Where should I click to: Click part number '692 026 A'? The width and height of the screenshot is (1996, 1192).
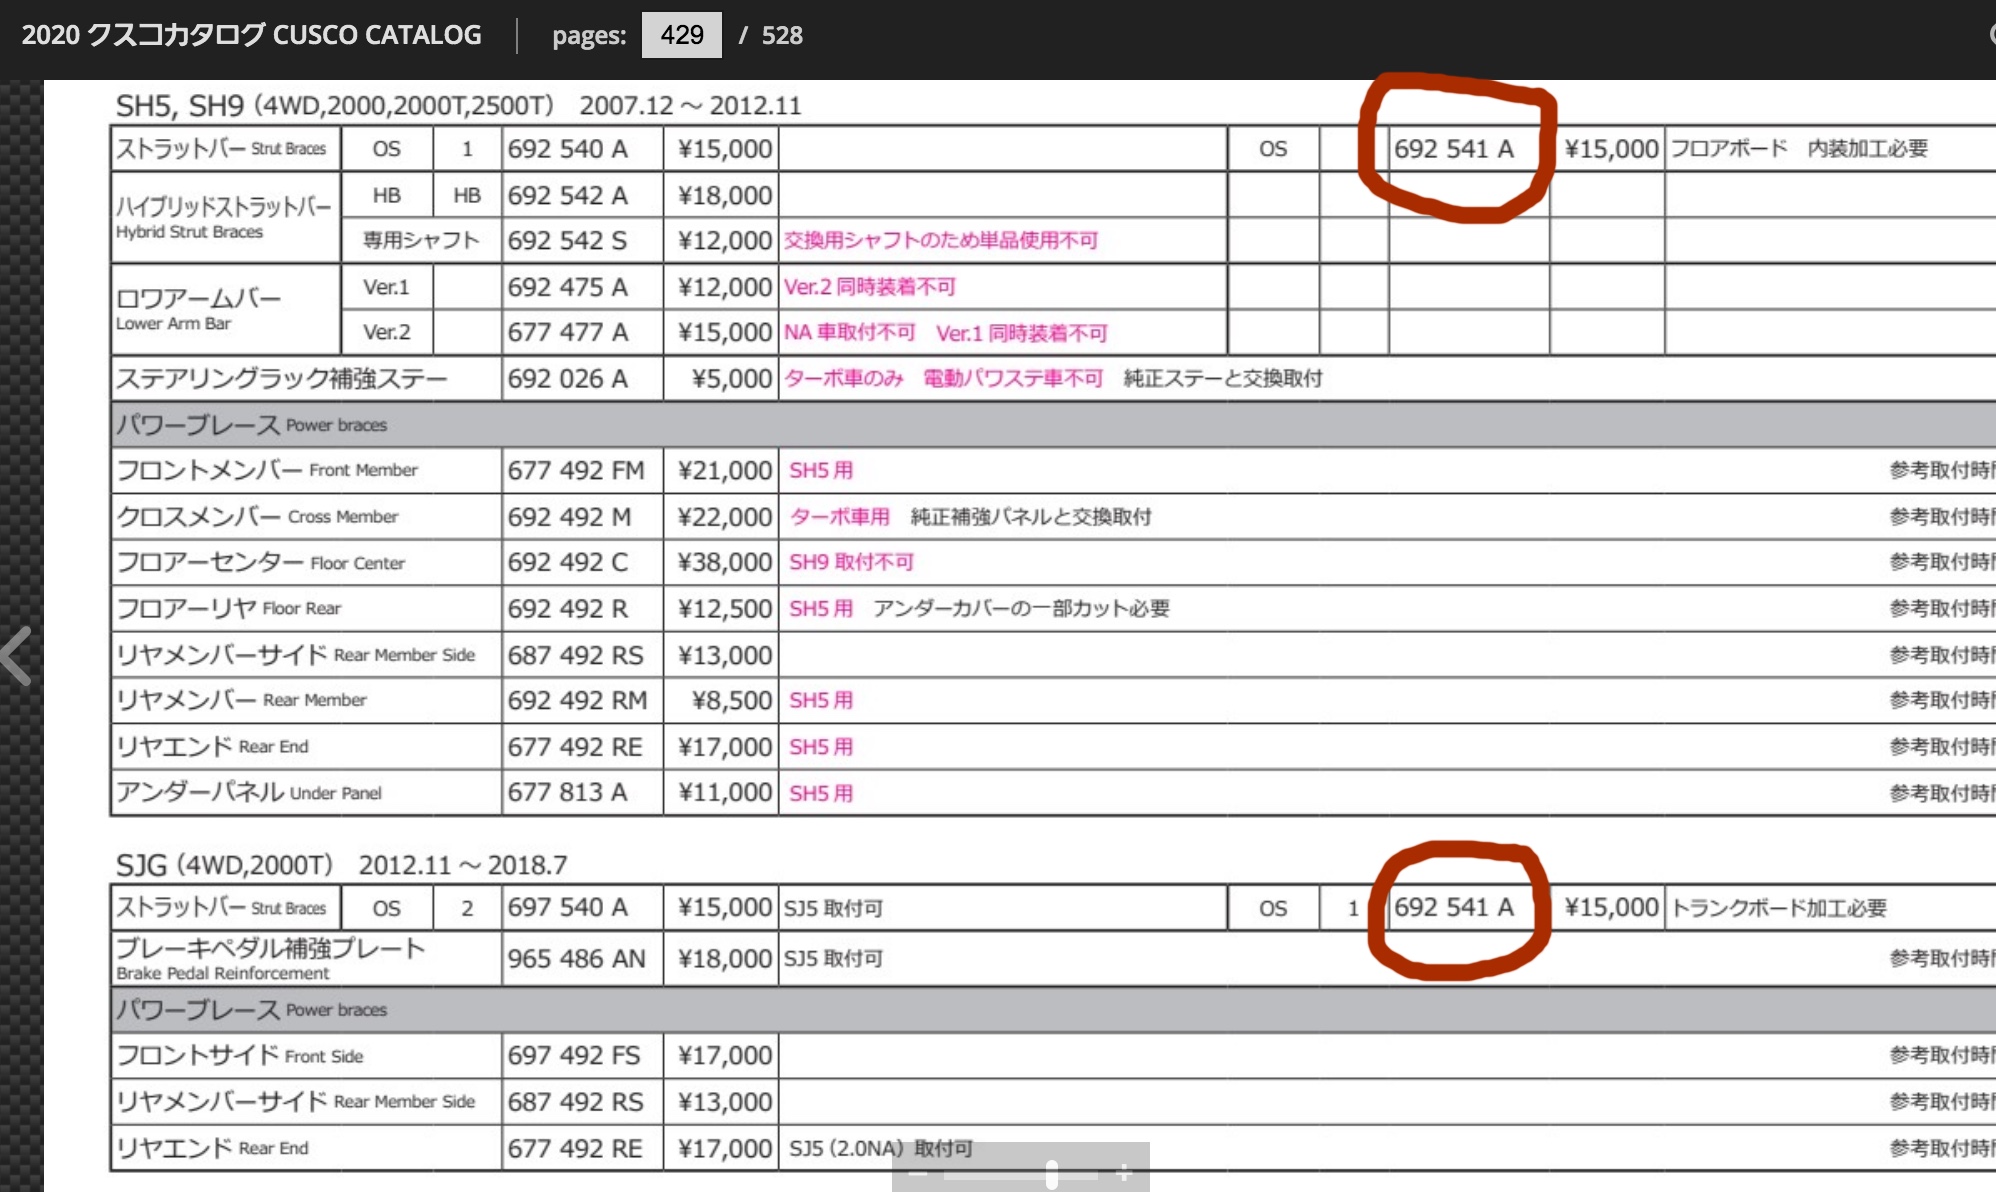coord(567,379)
